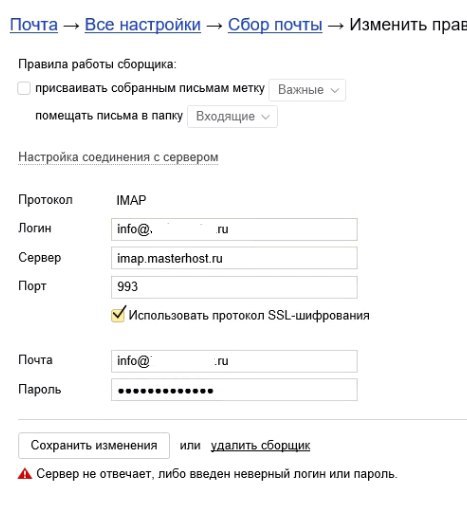Click the chevron arrow in Входящие dropdown
The image size is (467, 512).
(265, 117)
